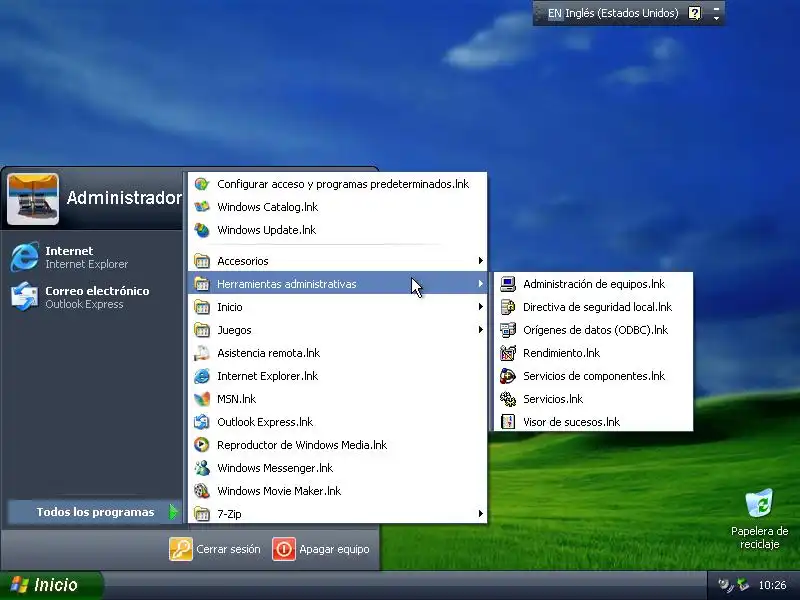Expand the Juegos submenu arrow
This screenshot has width=800, height=600.
pyautogui.click(x=481, y=330)
